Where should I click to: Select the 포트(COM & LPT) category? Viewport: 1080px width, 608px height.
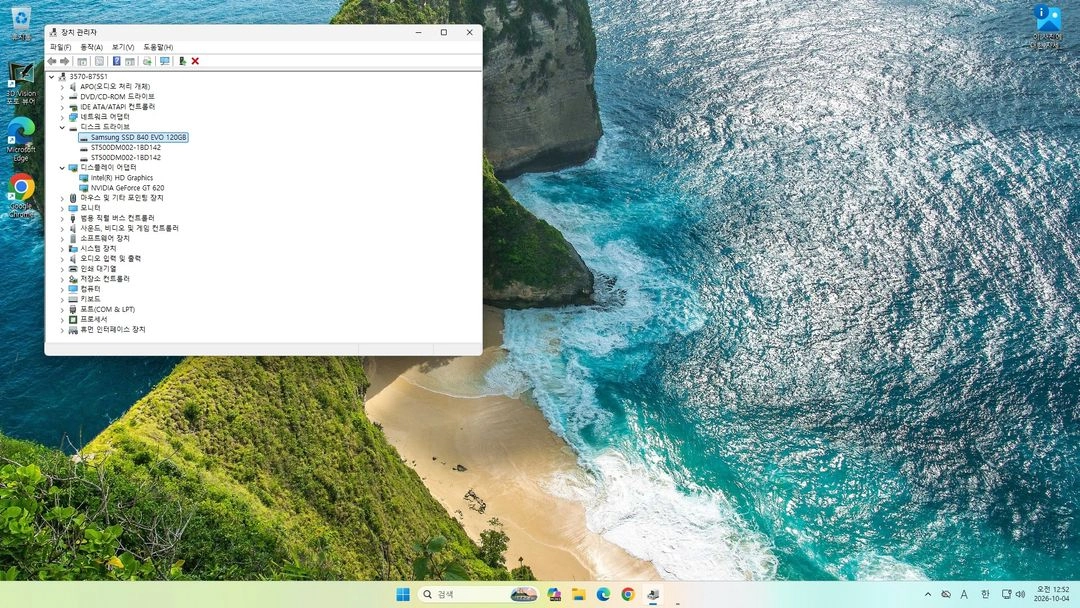click(107, 309)
